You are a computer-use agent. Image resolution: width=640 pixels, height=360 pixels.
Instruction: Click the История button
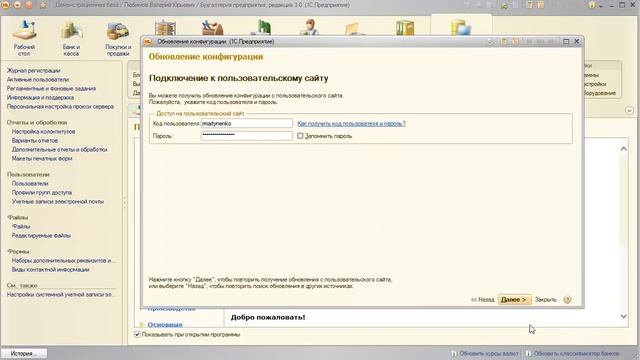tap(23, 353)
